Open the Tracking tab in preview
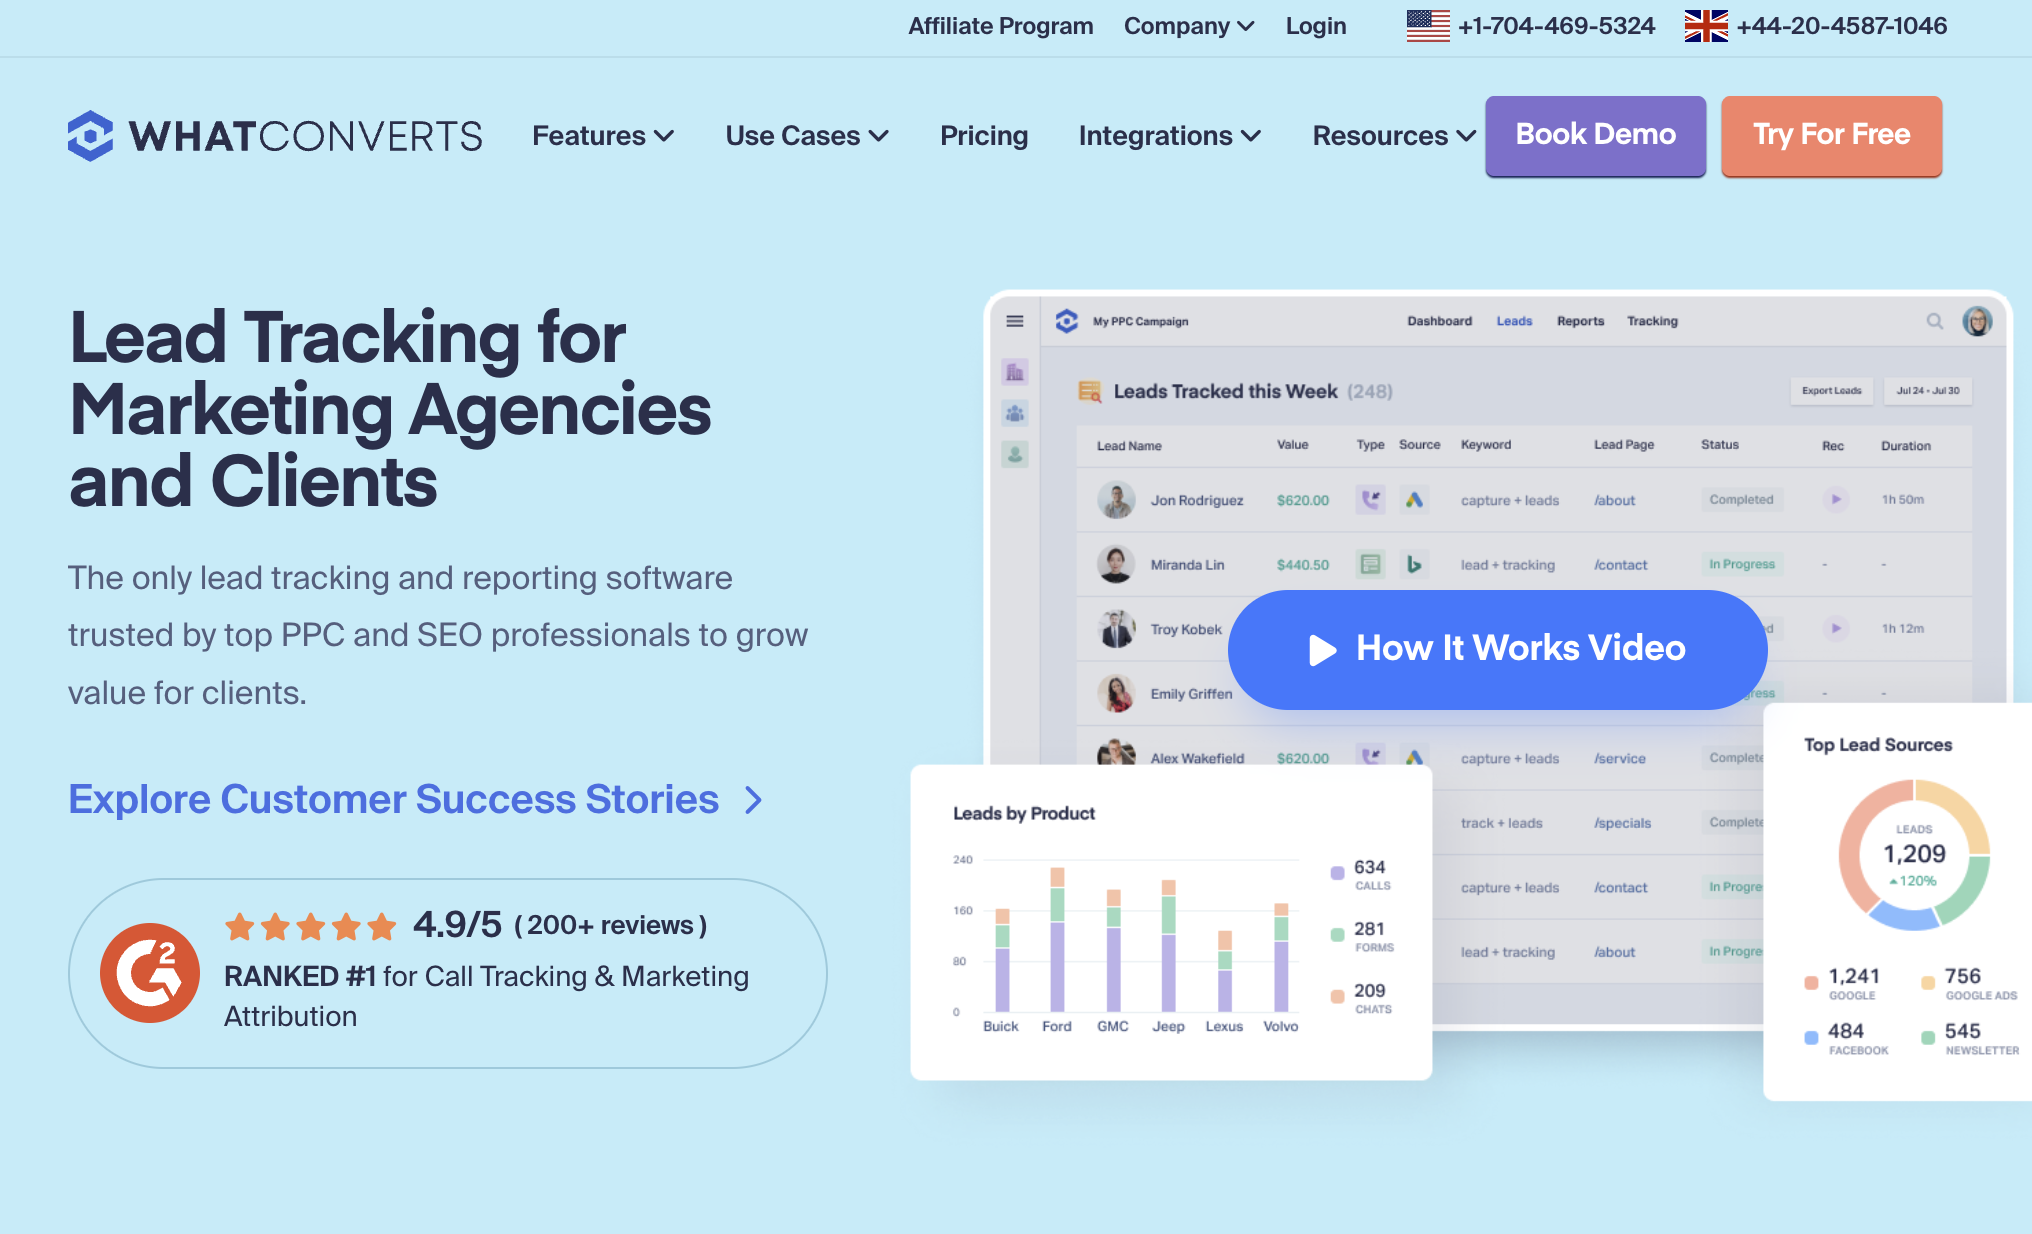Viewport: 2032px width, 1234px height. click(1652, 321)
